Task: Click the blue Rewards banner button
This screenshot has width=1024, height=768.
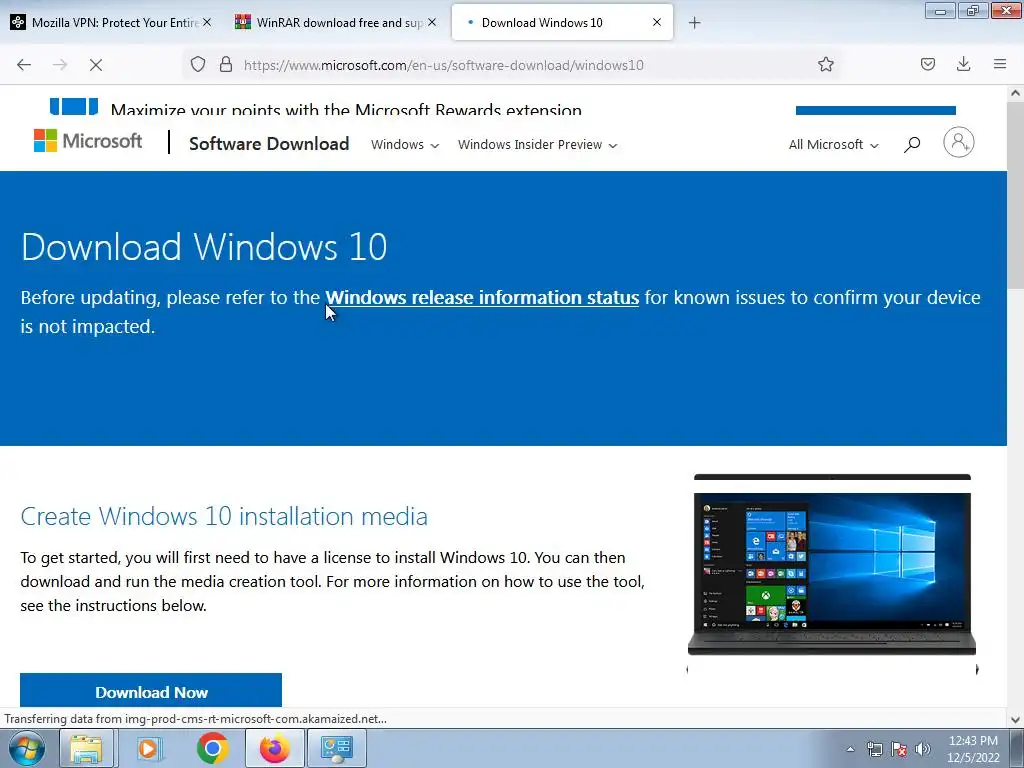Action: coord(876,110)
